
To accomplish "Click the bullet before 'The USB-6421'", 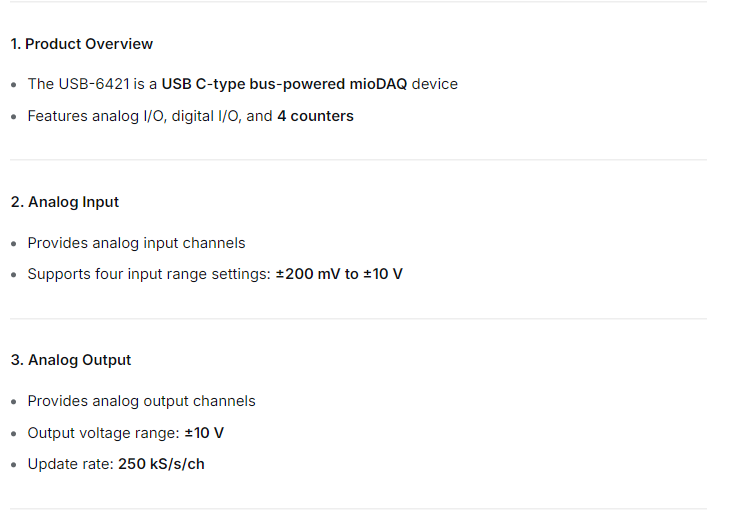I will [13, 85].
